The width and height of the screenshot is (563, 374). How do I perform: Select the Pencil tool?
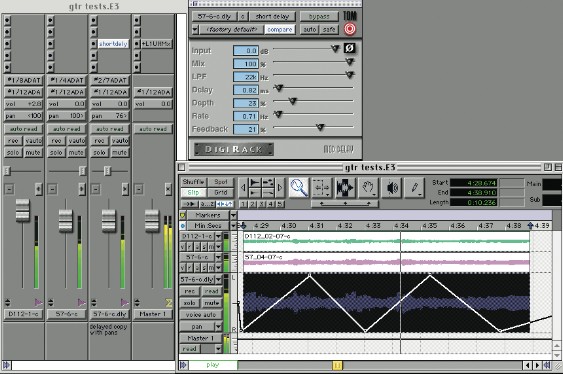415,188
